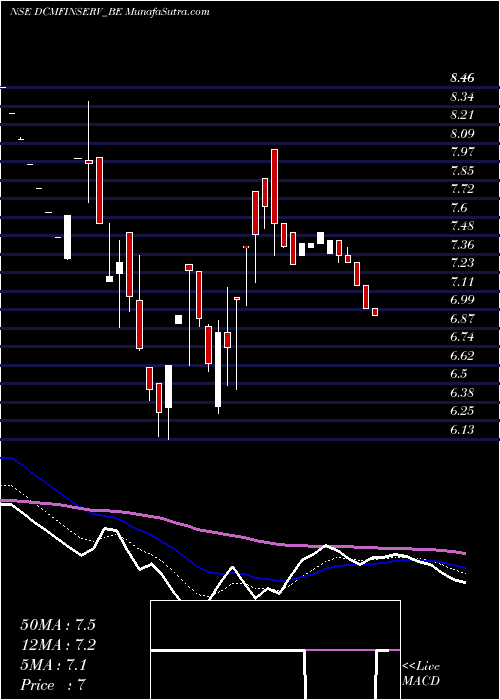
Task: Click the 12MA : 7.2 readout
Action: (58, 645)
